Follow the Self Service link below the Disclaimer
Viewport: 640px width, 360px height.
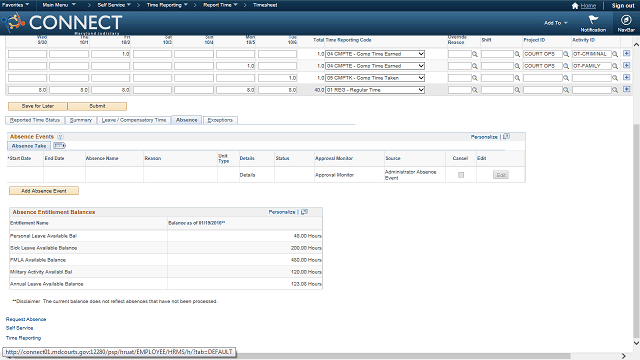click(x=19, y=328)
